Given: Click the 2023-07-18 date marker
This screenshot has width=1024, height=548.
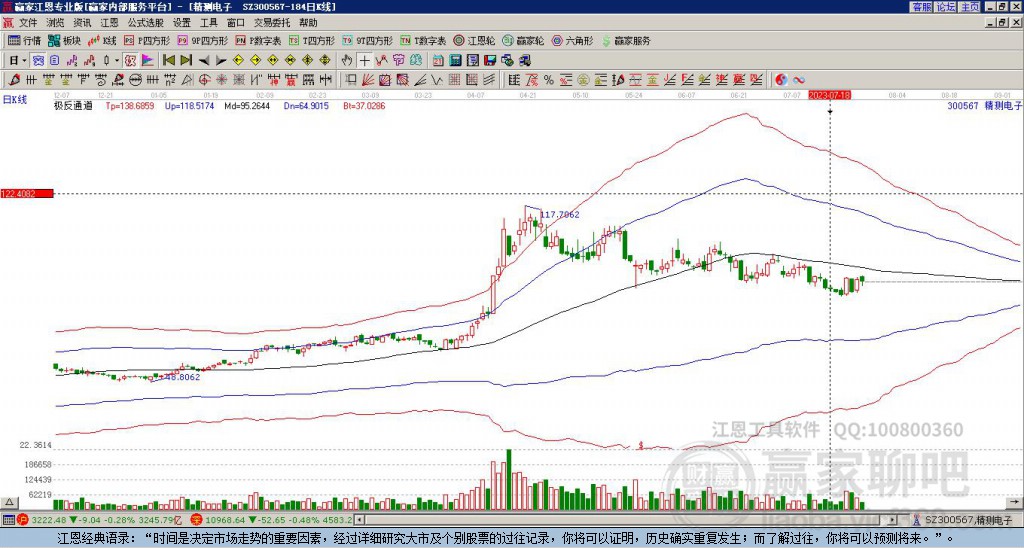Looking at the screenshot, I should tap(829, 95).
